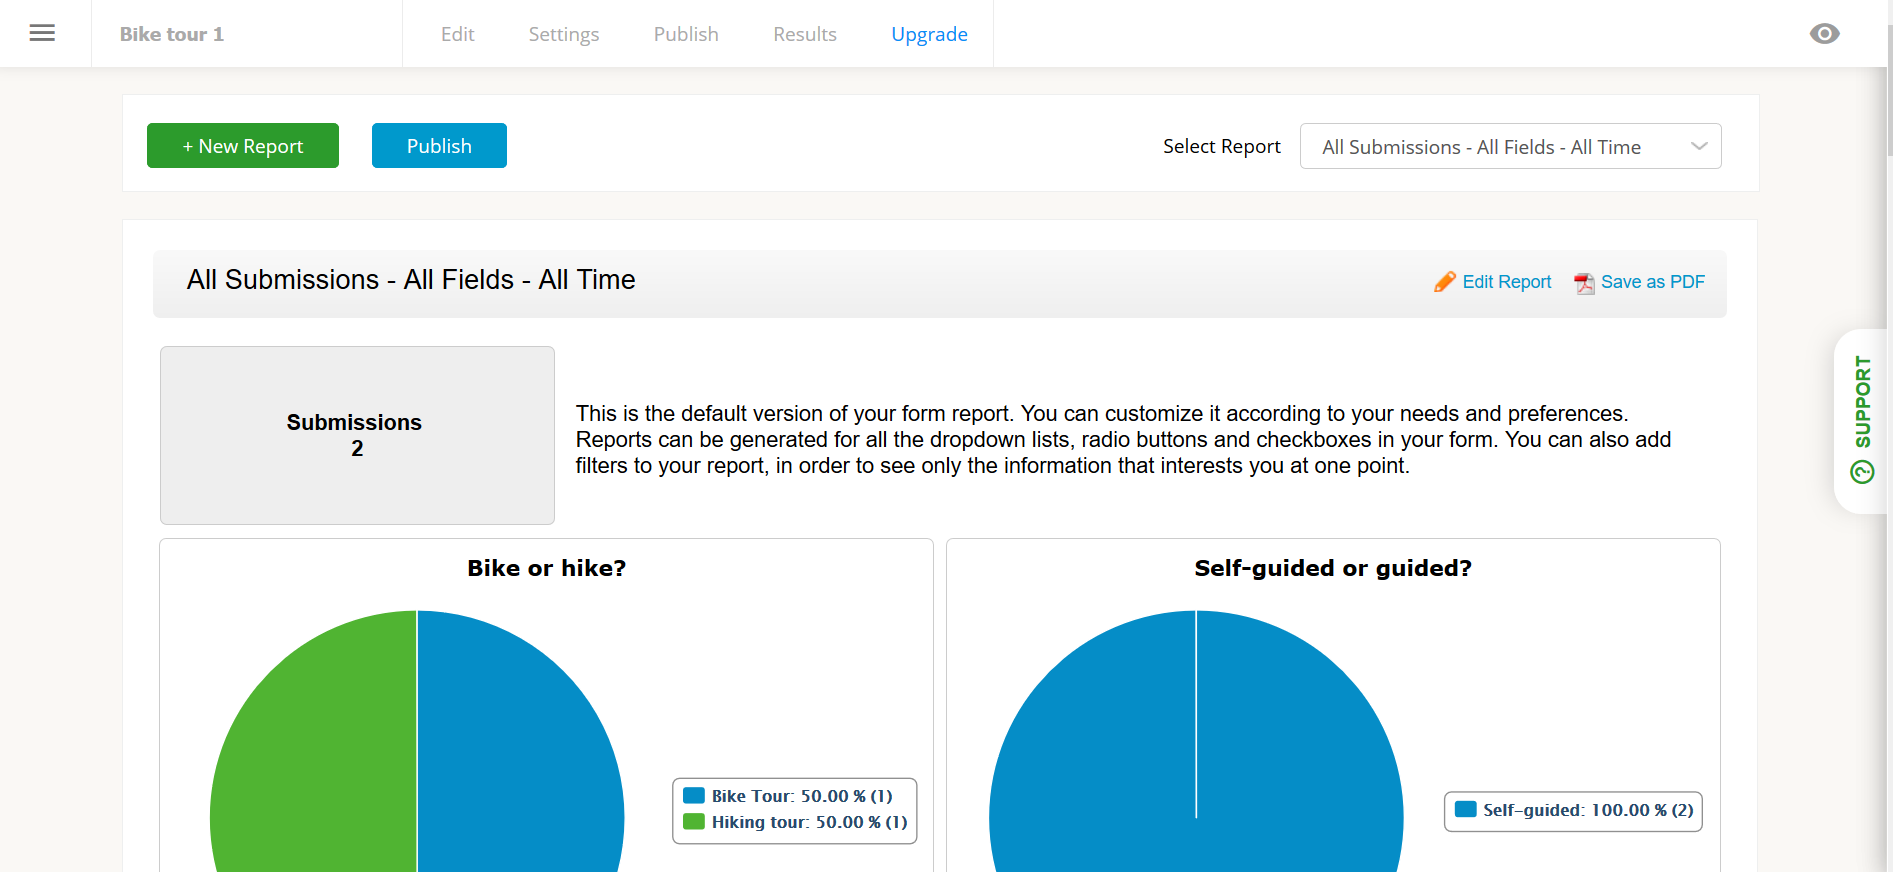Open the Settings tab
Image resolution: width=1893 pixels, height=872 pixels.
(x=564, y=34)
